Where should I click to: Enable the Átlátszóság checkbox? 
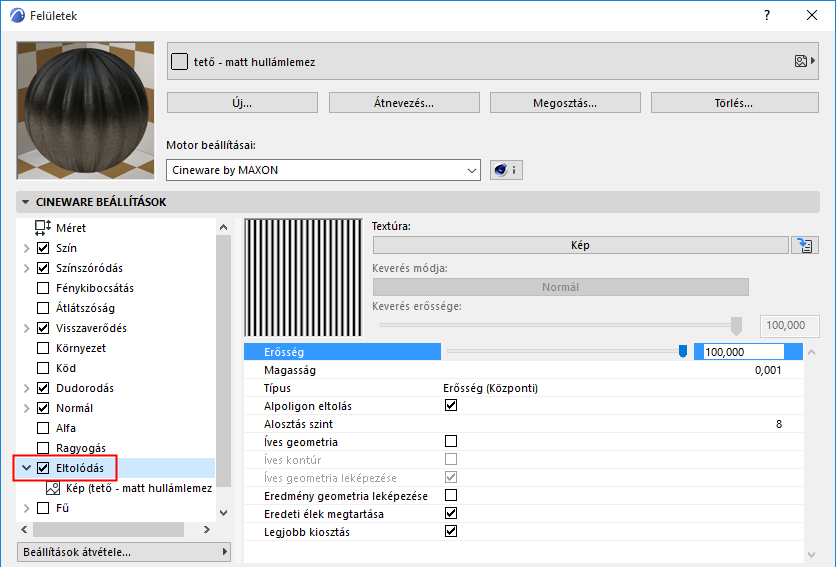tap(43, 308)
